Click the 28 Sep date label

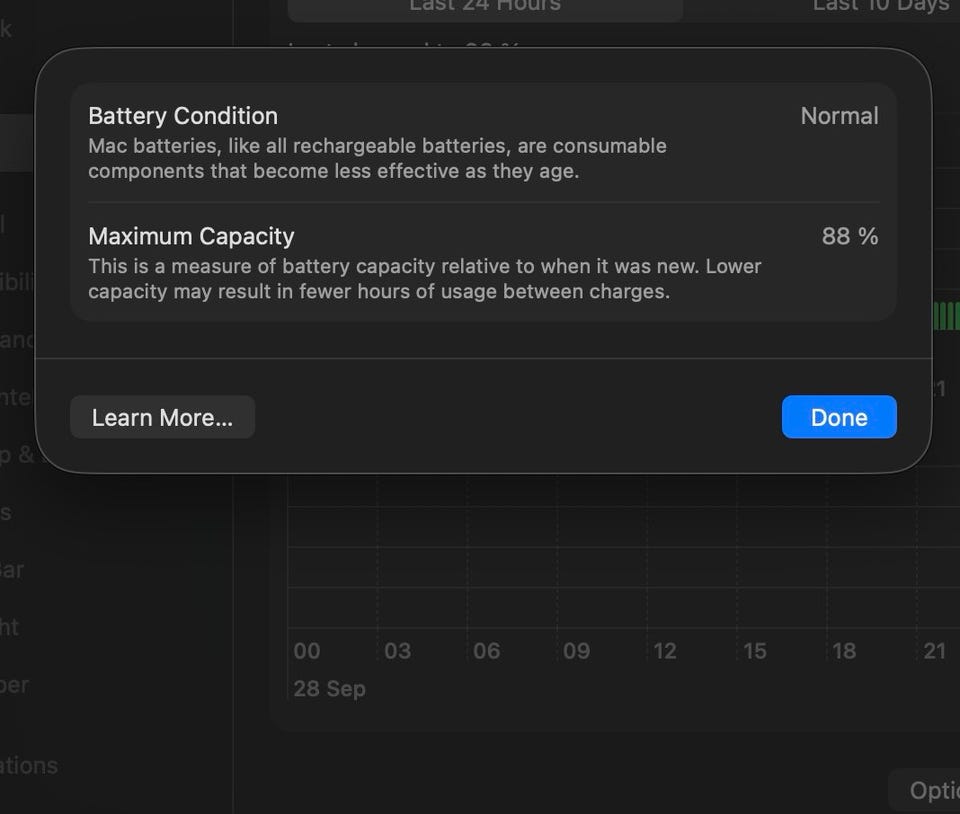329,689
